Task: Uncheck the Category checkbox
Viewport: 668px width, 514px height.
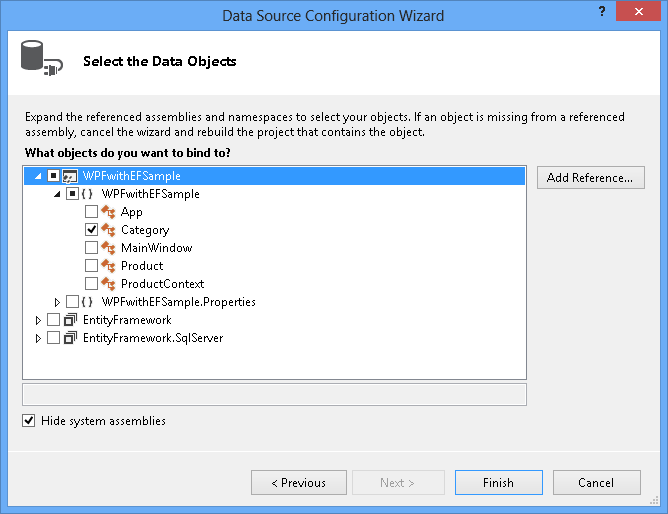Action: click(x=92, y=230)
